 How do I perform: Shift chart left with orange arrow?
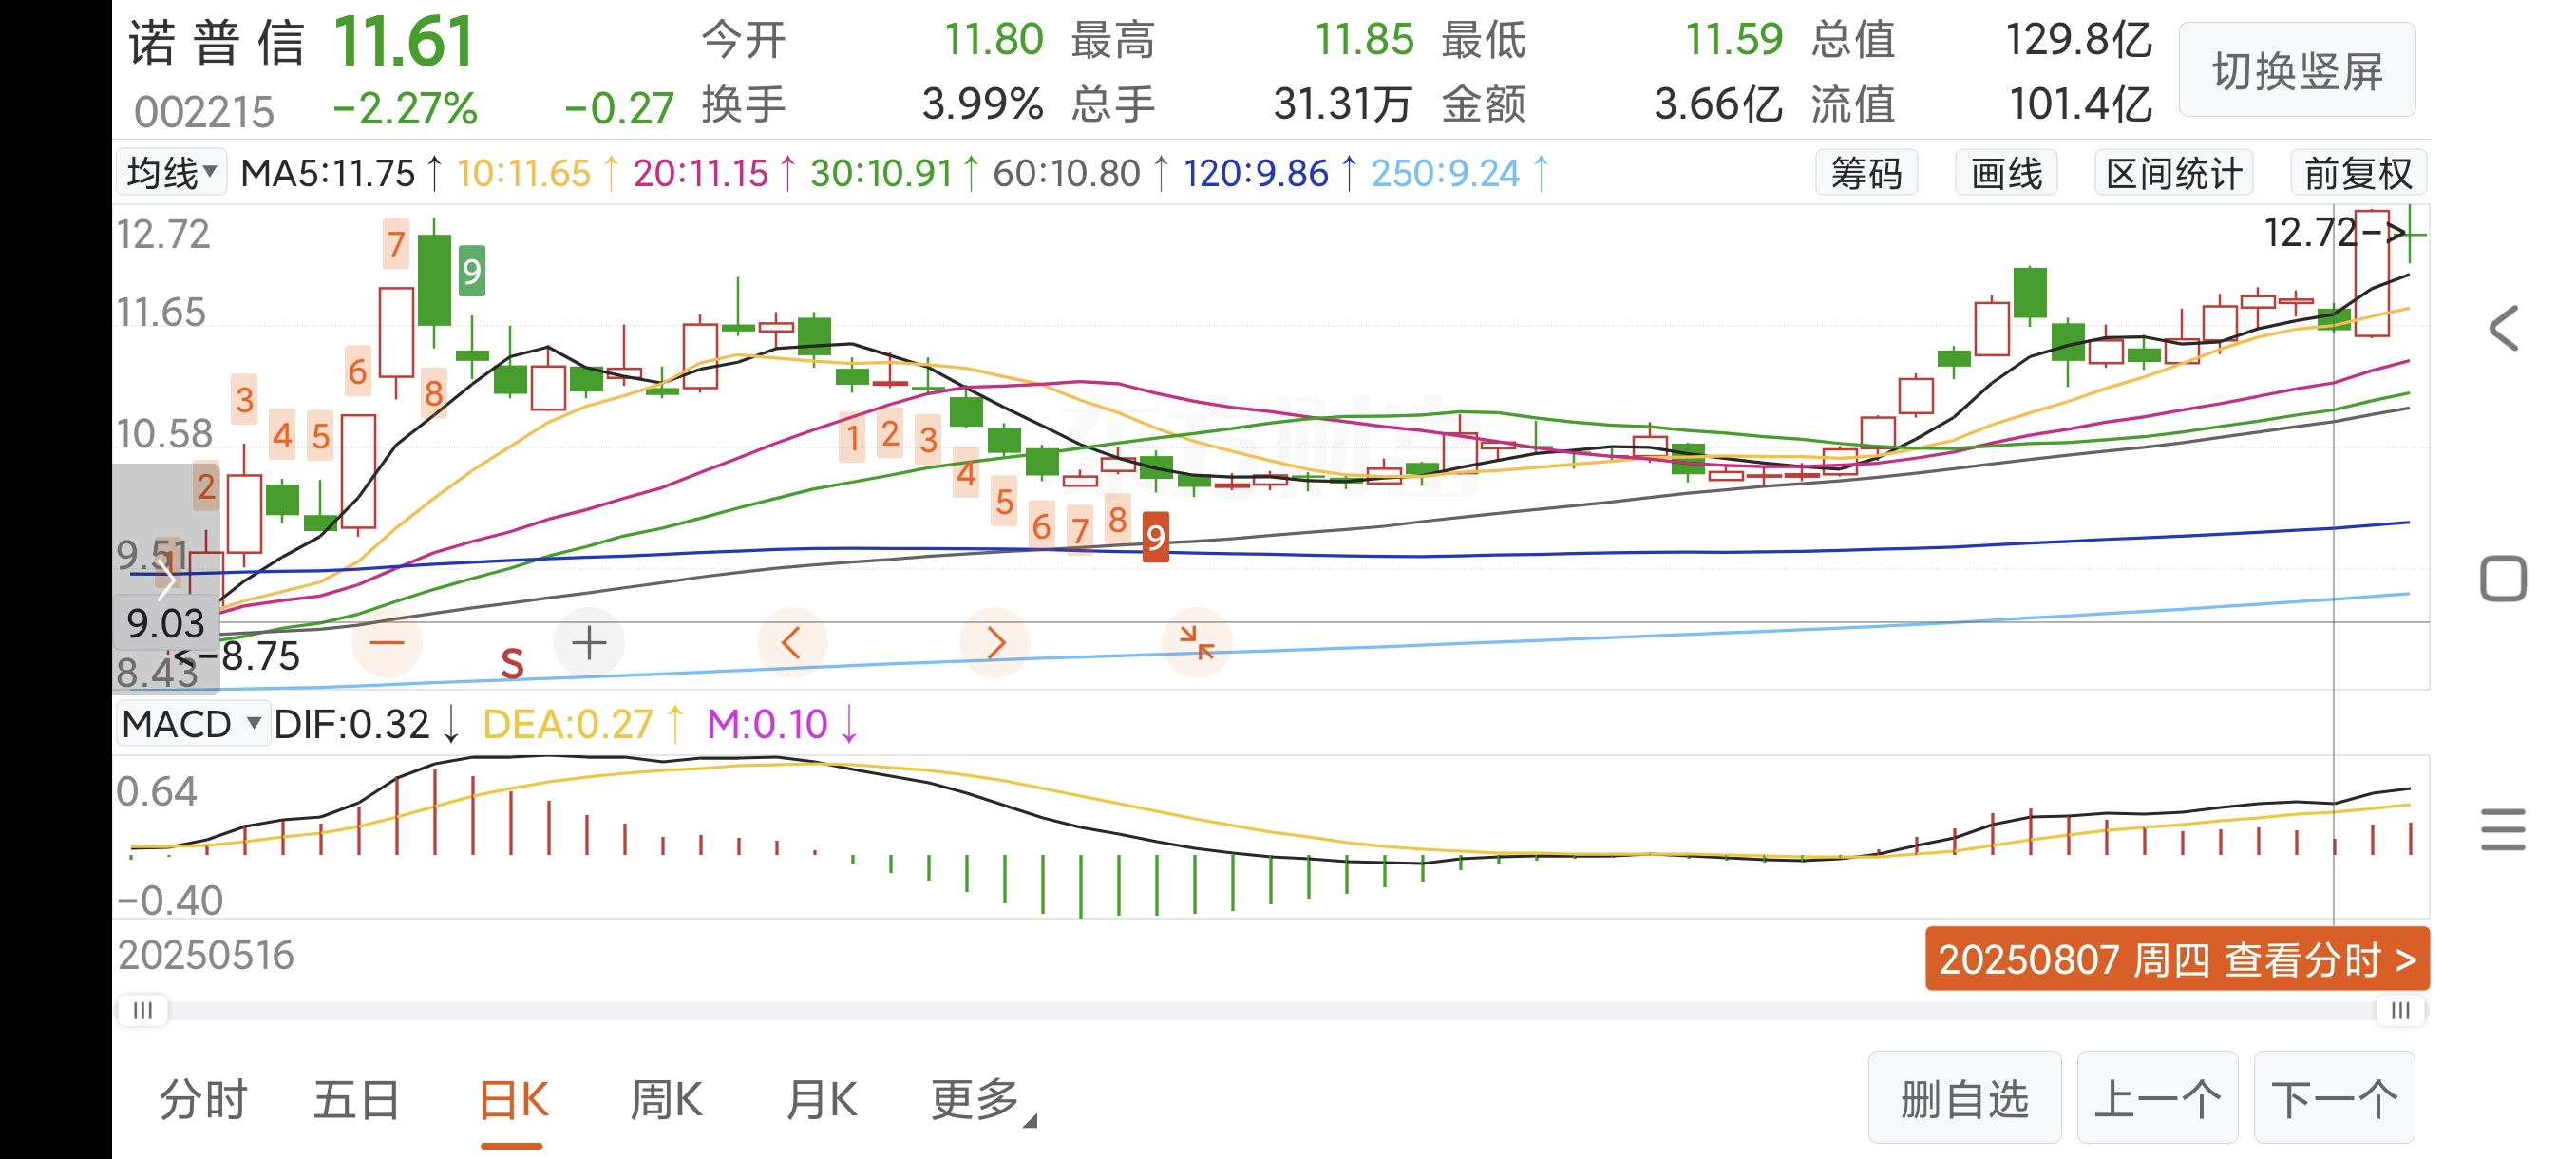point(791,643)
